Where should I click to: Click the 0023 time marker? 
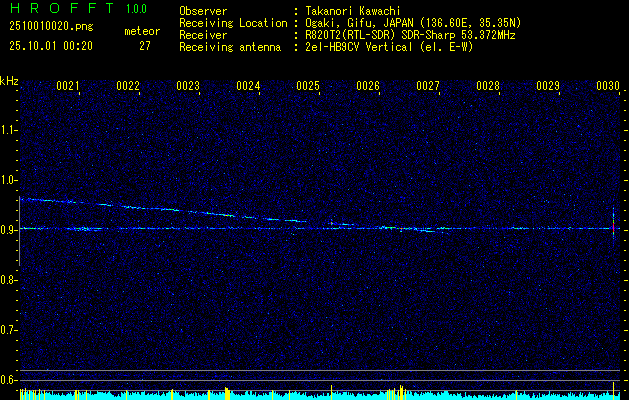click(x=188, y=86)
